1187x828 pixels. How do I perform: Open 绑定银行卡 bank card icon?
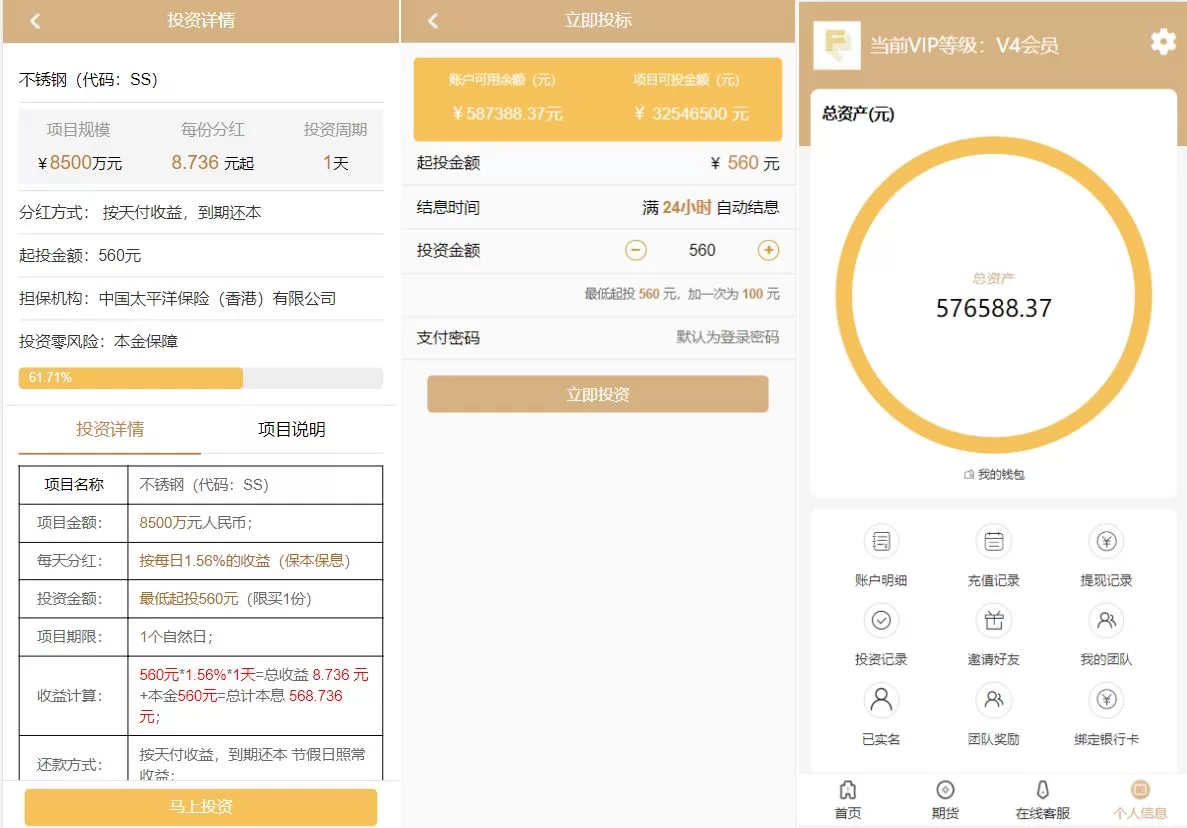point(1106,700)
